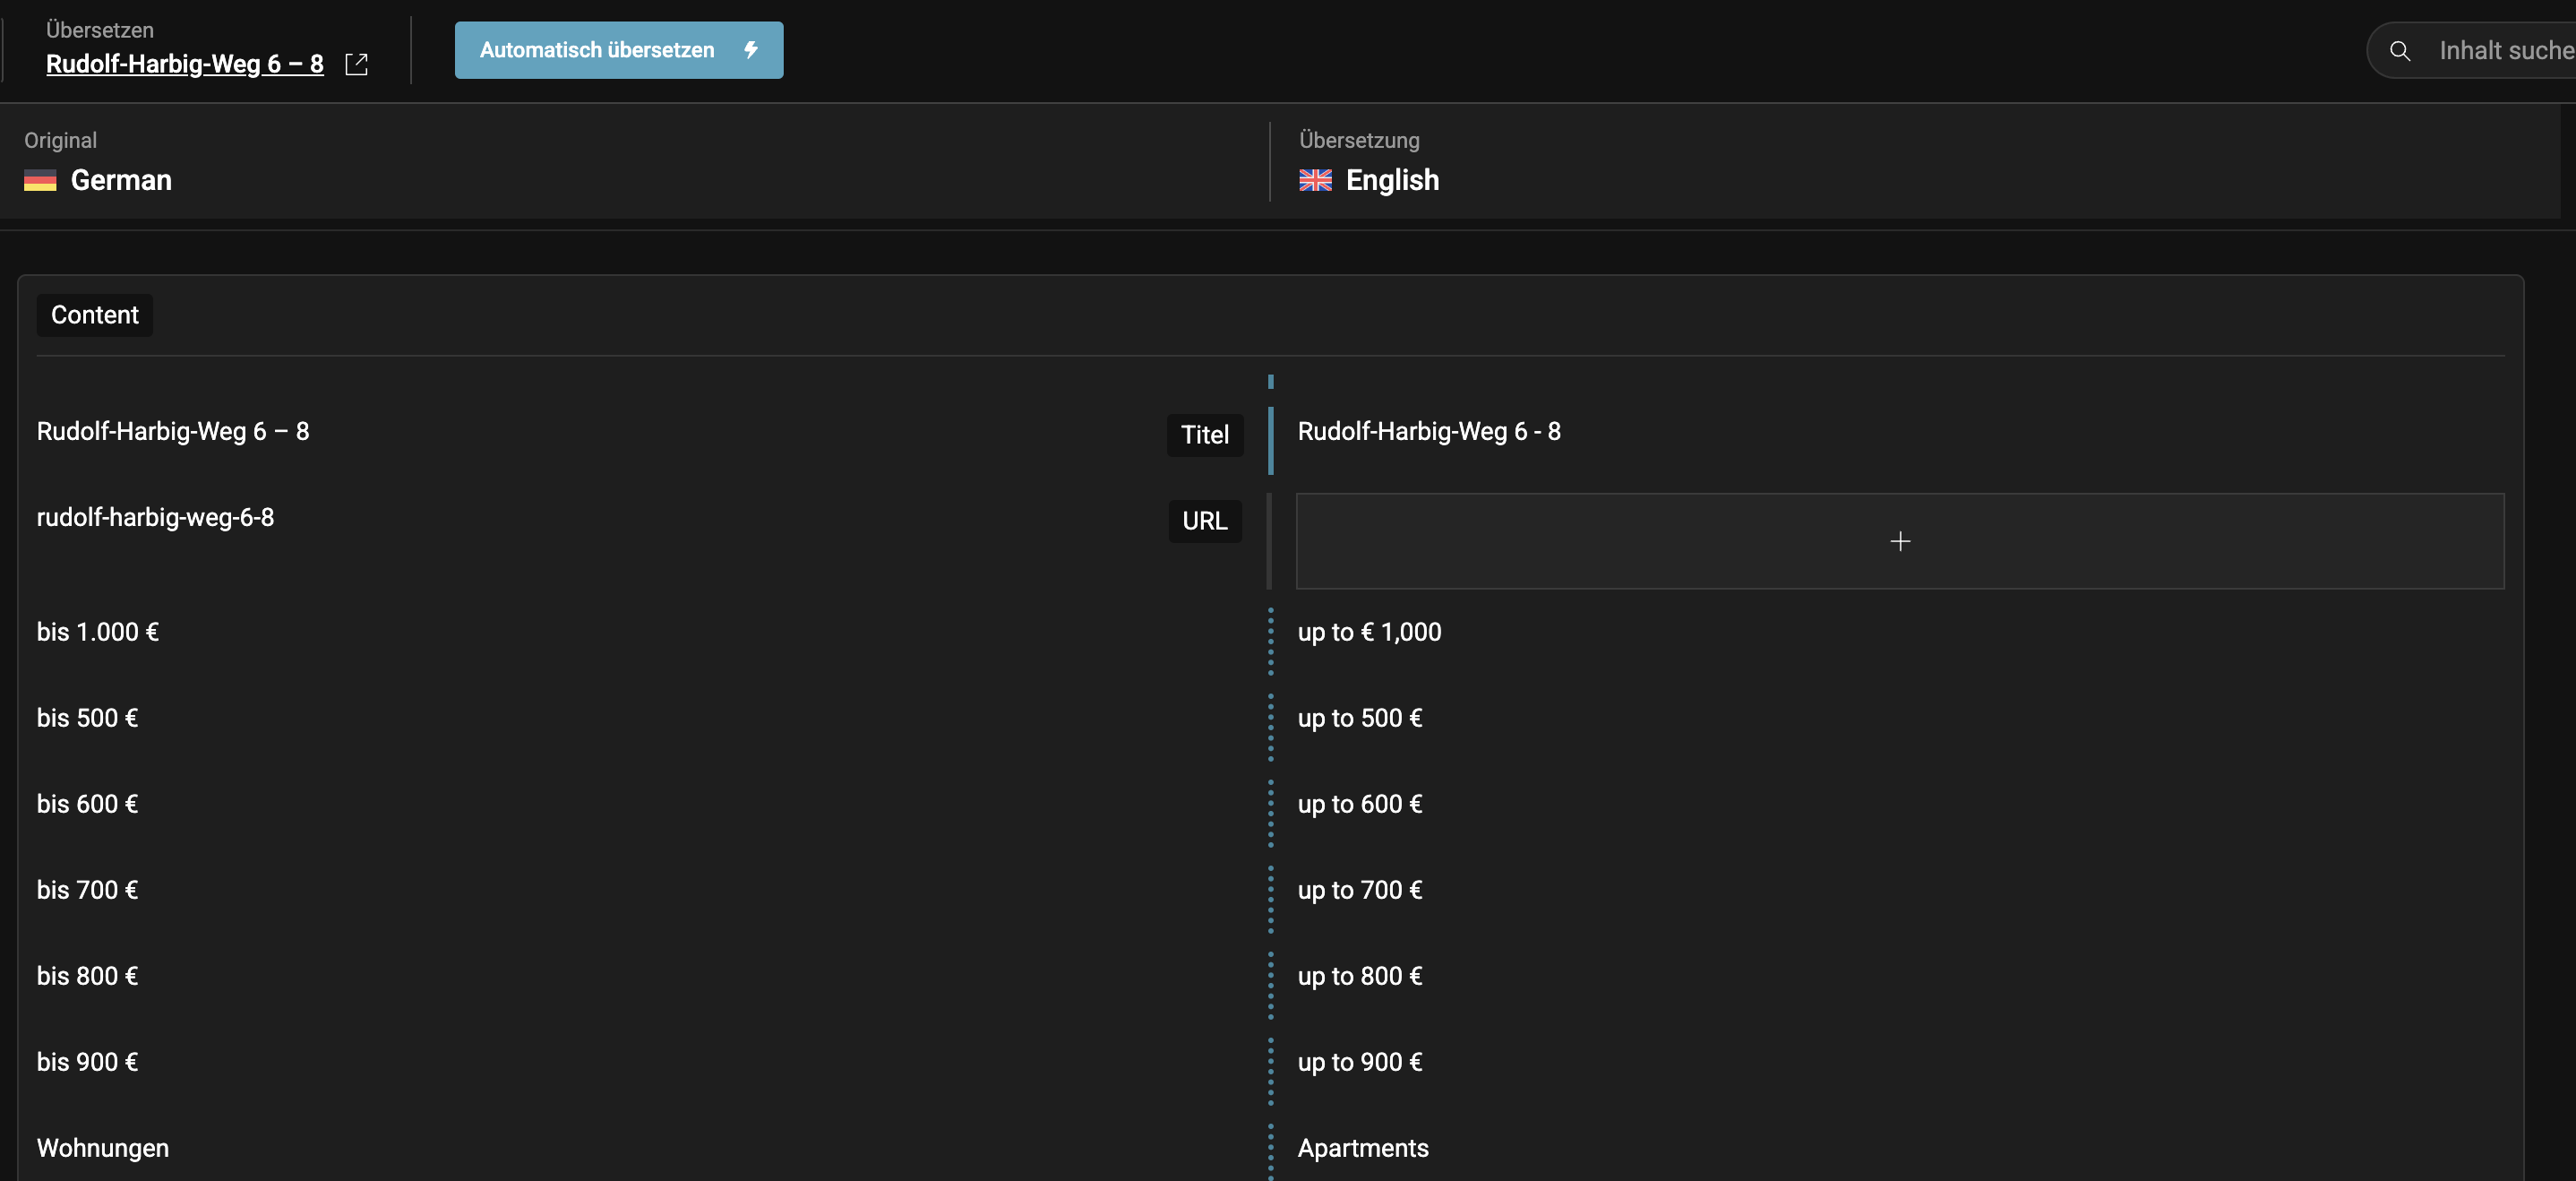Focus the Inhalt suchen search field
Viewport: 2576px width, 1181px height.
tap(2500, 50)
